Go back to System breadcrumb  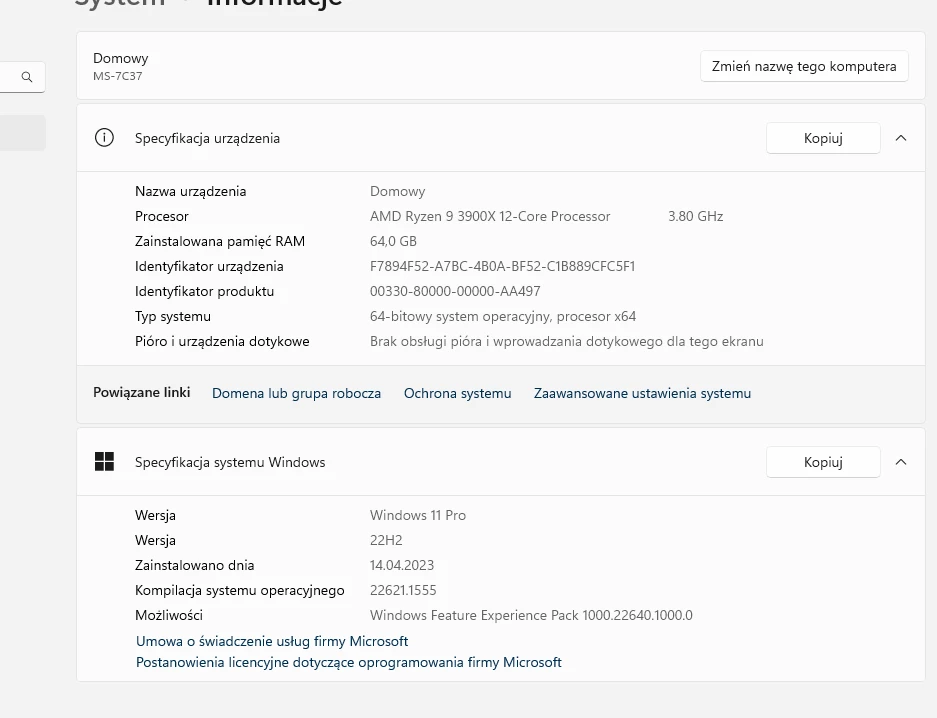pos(120,3)
